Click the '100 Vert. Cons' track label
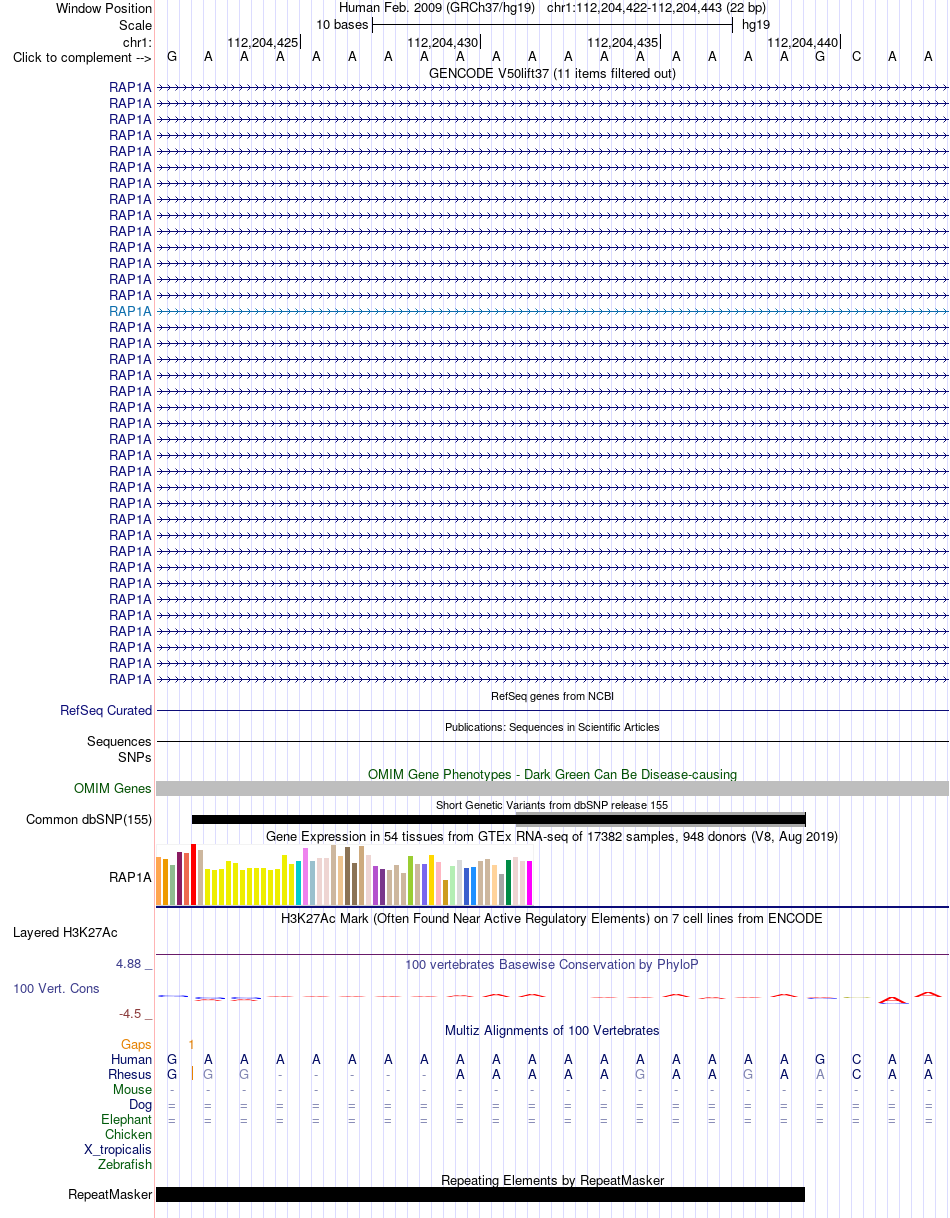The width and height of the screenshot is (950, 1218). click(x=56, y=988)
